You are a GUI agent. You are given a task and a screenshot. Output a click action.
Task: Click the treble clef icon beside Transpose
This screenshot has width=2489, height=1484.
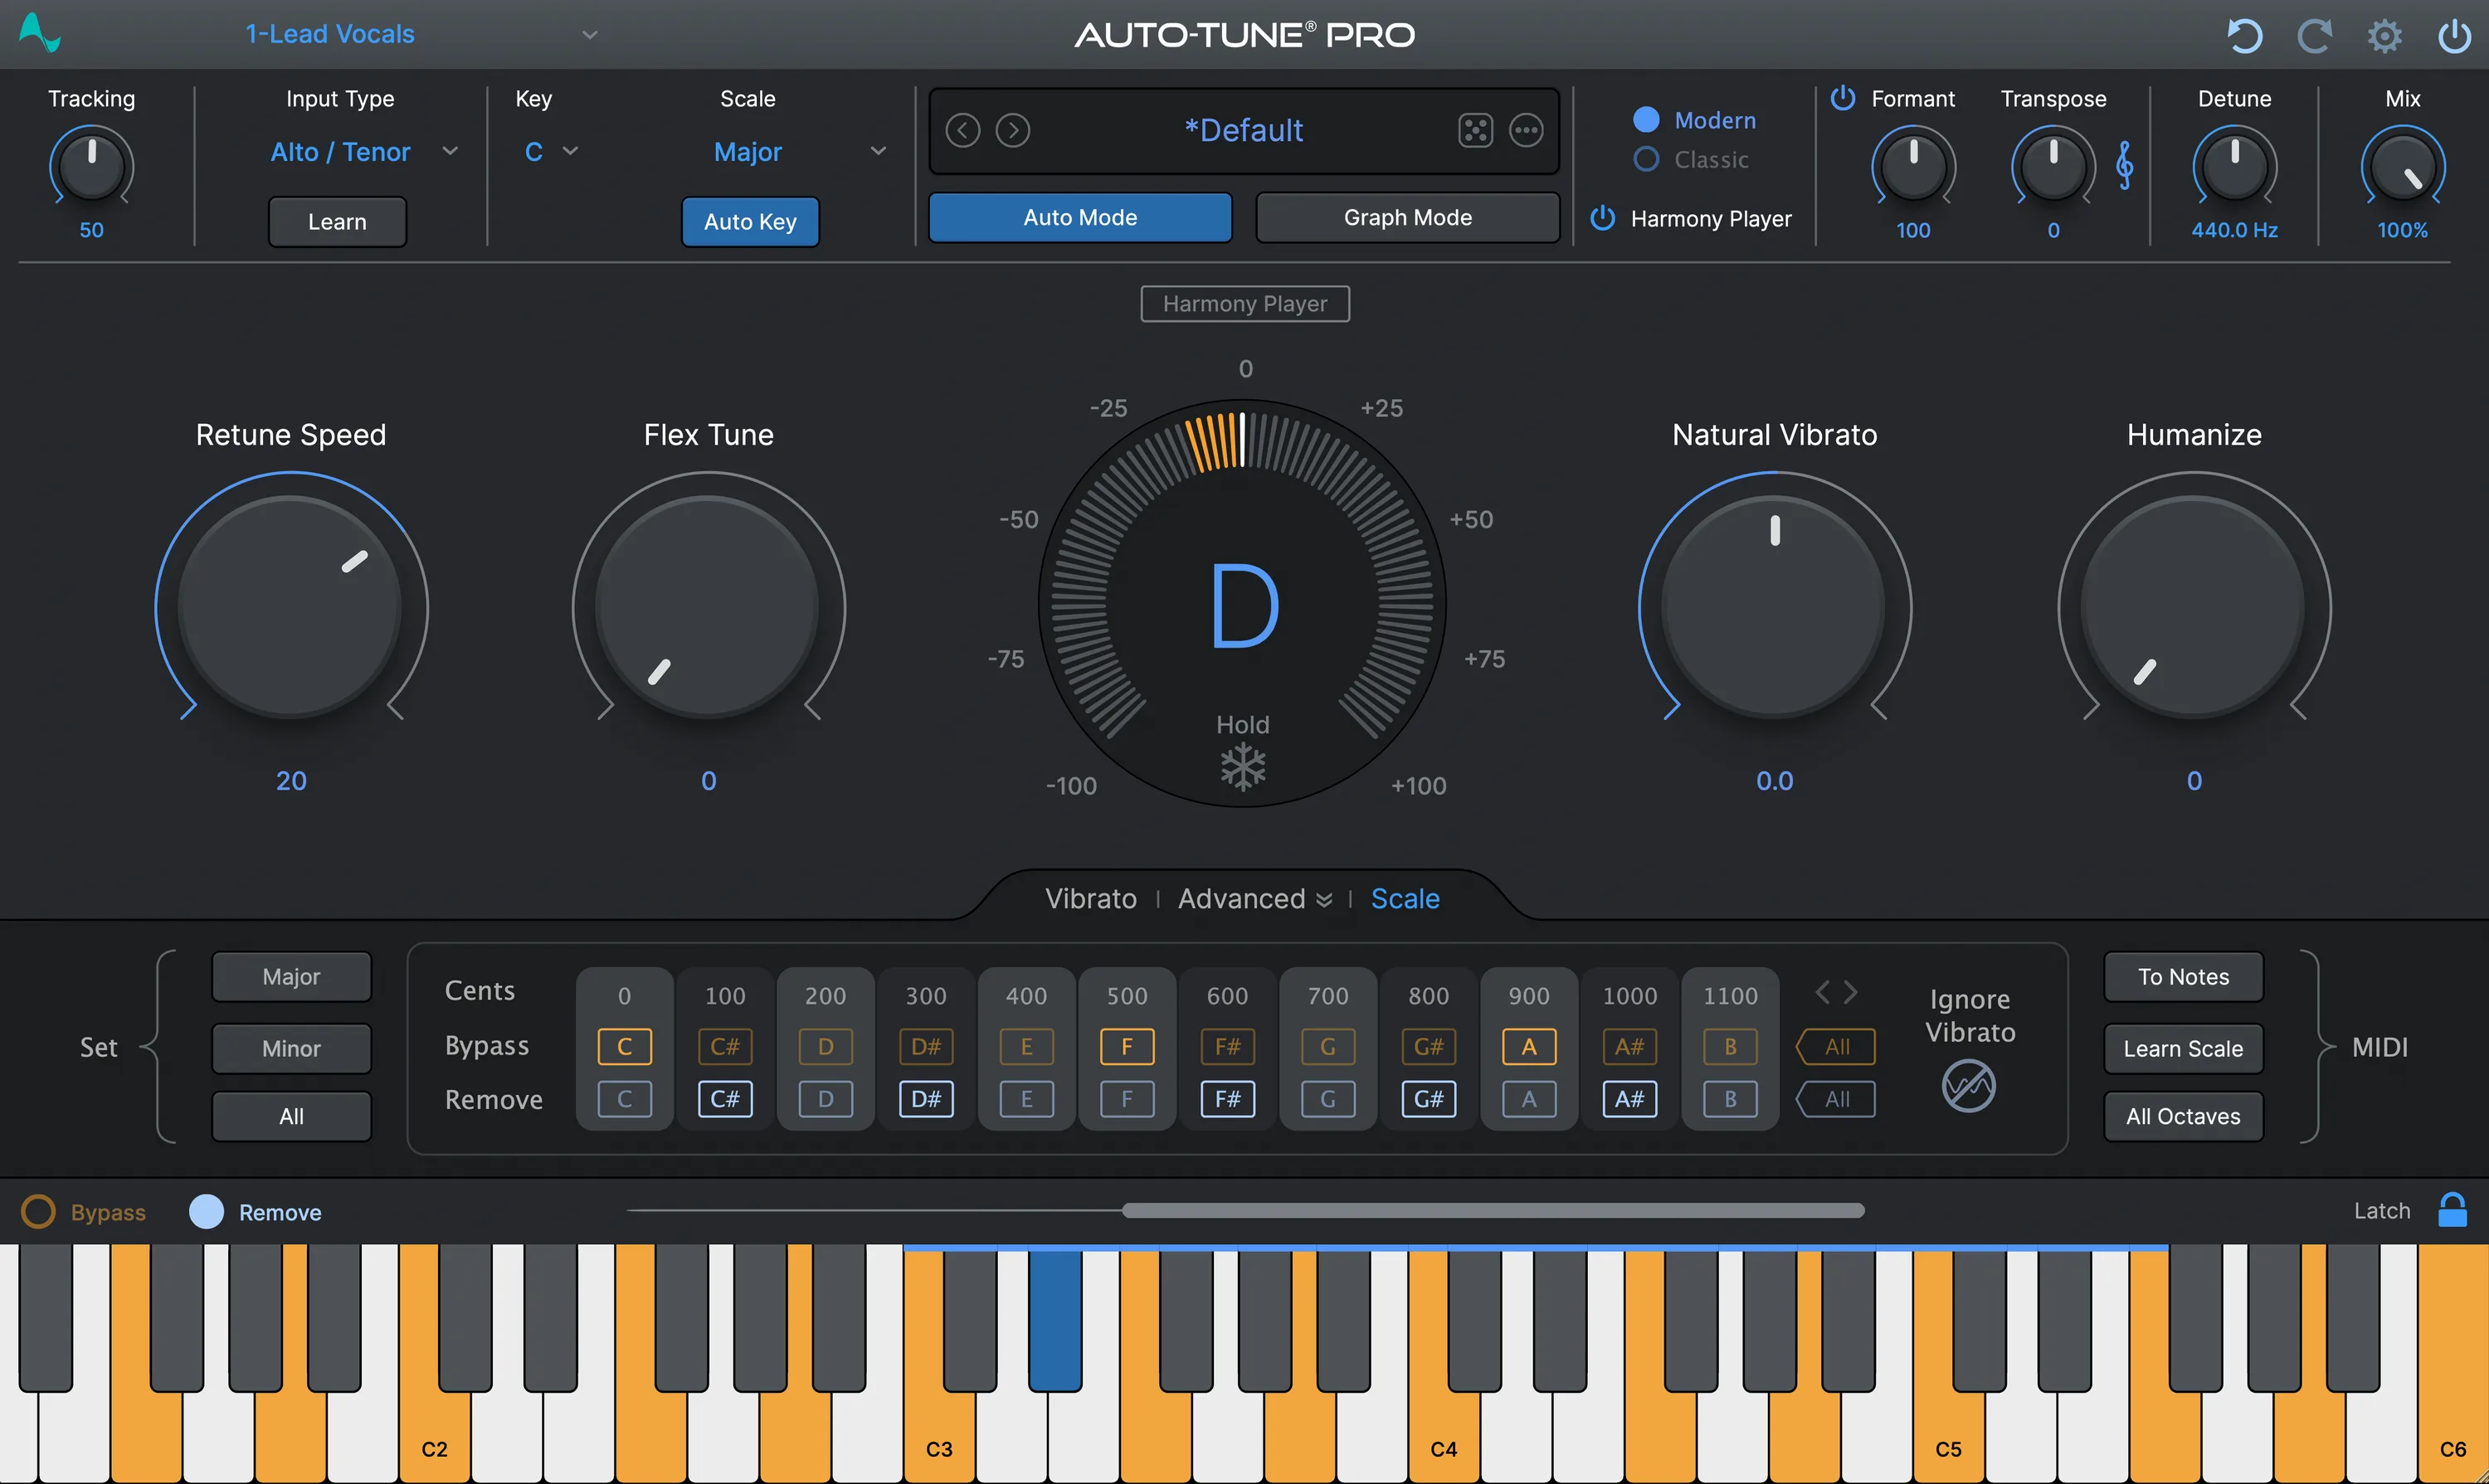pyautogui.click(x=2124, y=167)
